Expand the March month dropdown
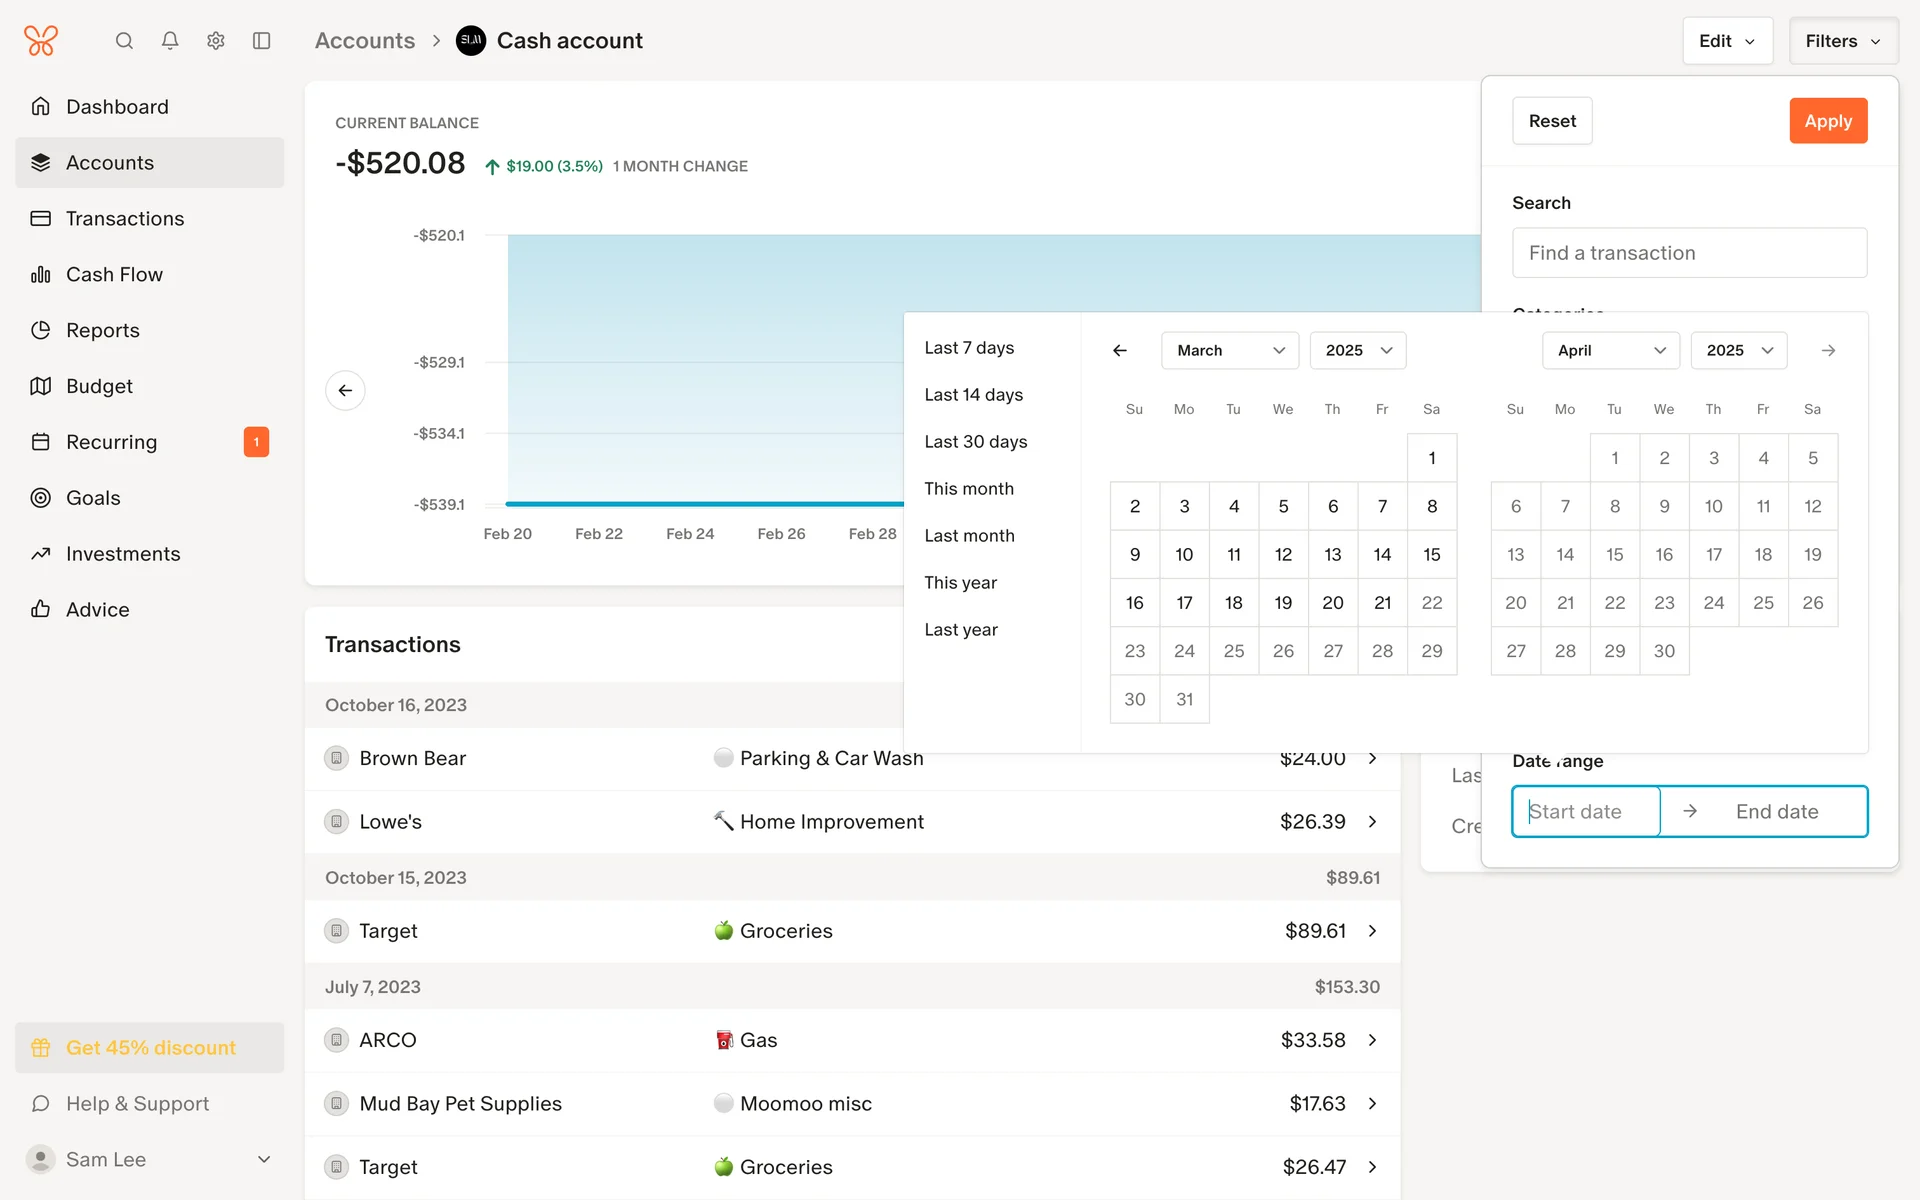 pyautogui.click(x=1229, y=350)
